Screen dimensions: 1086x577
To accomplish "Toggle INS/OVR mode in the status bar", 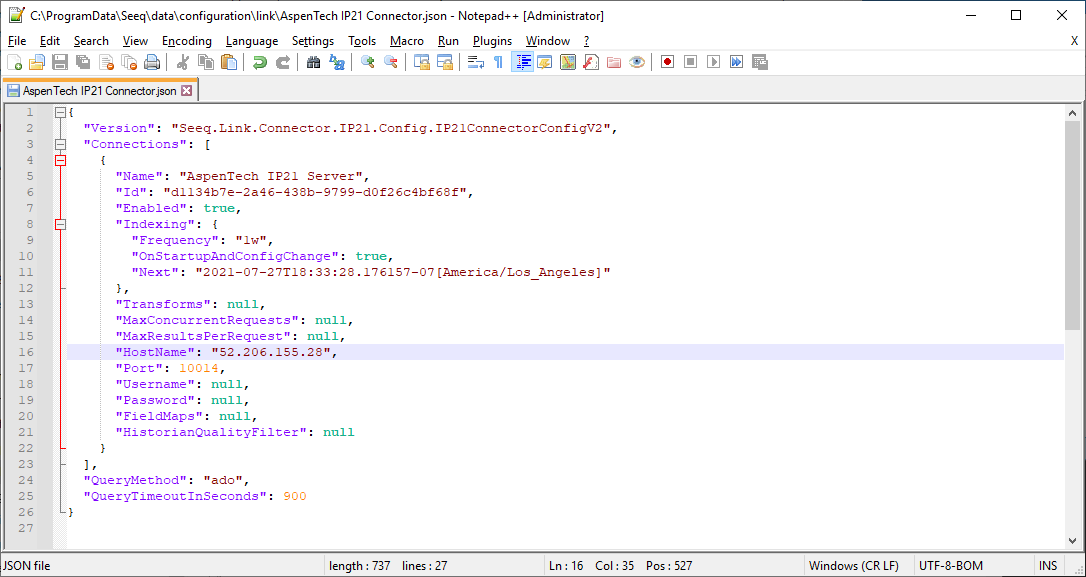I will [x=1047, y=566].
